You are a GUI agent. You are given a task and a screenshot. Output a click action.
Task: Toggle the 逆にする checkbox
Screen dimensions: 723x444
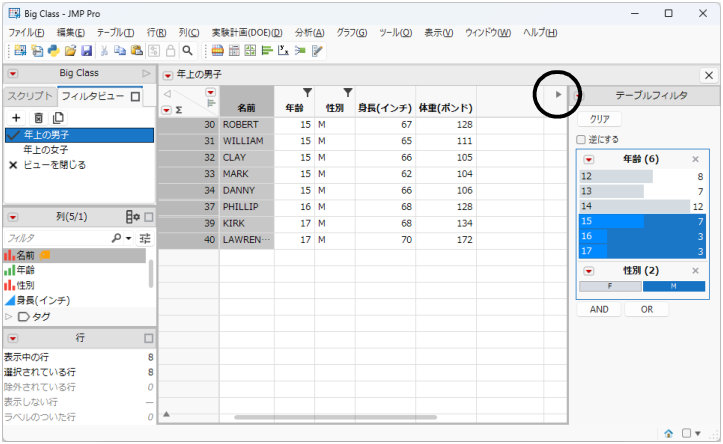coord(581,140)
